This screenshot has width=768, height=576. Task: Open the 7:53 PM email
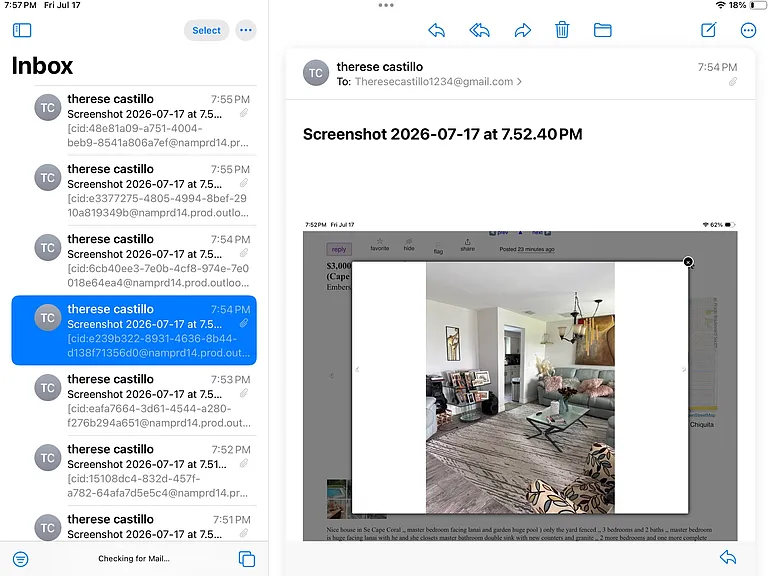coord(134,401)
